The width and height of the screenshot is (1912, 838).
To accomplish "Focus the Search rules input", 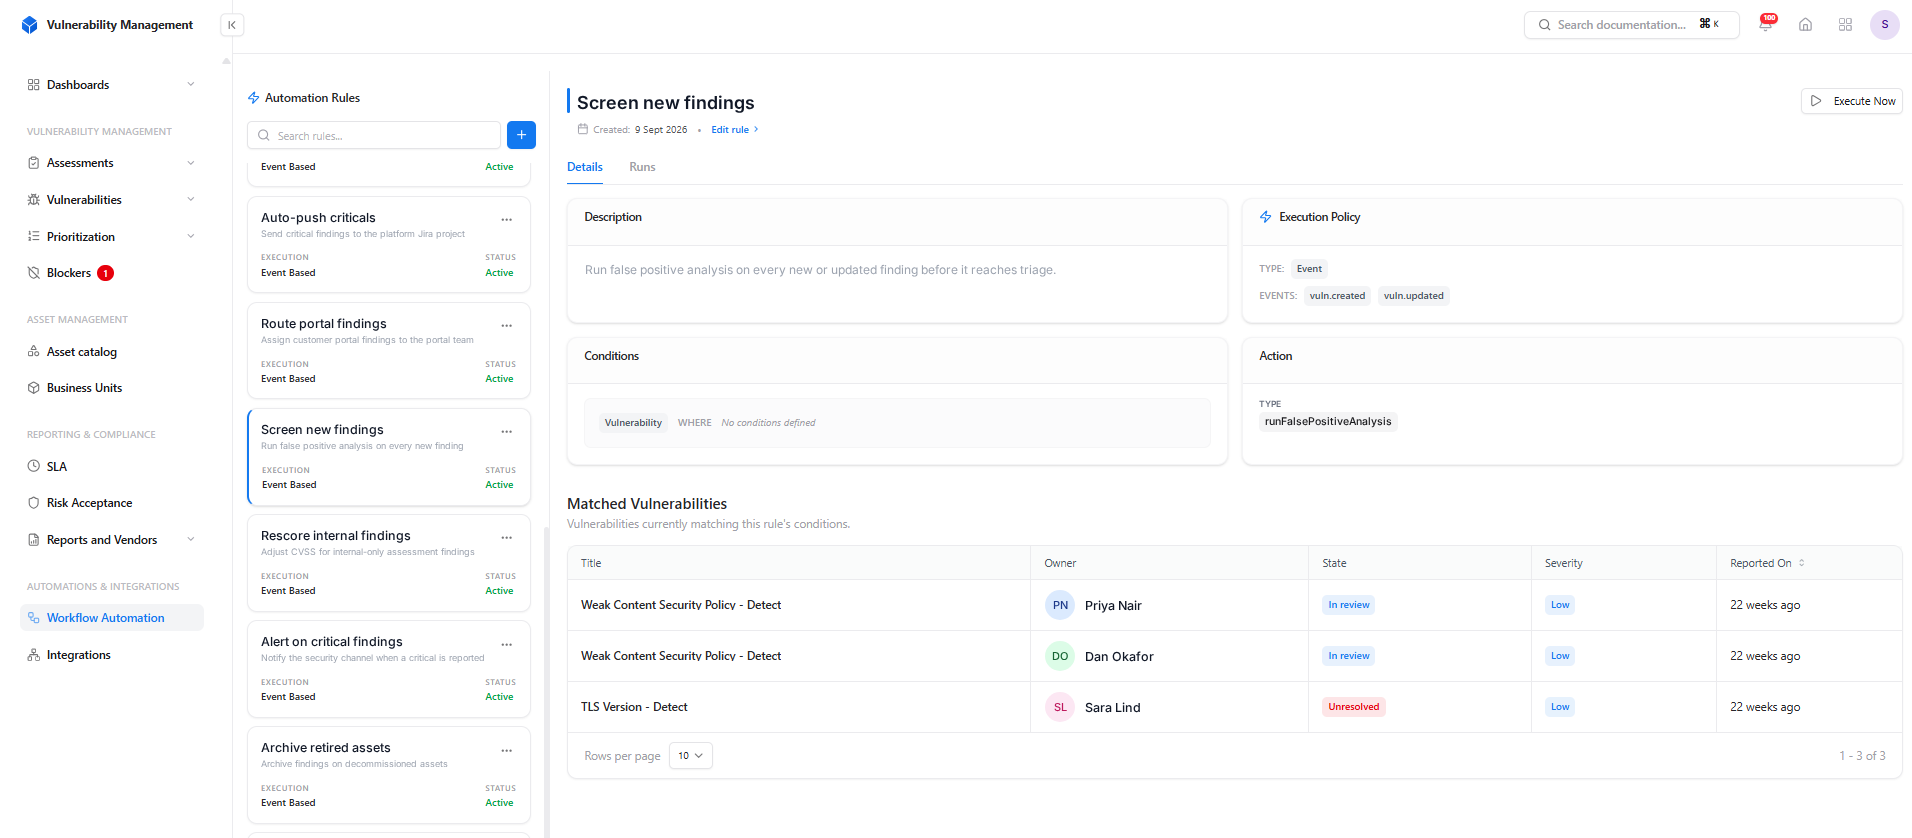I will pyautogui.click(x=374, y=135).
